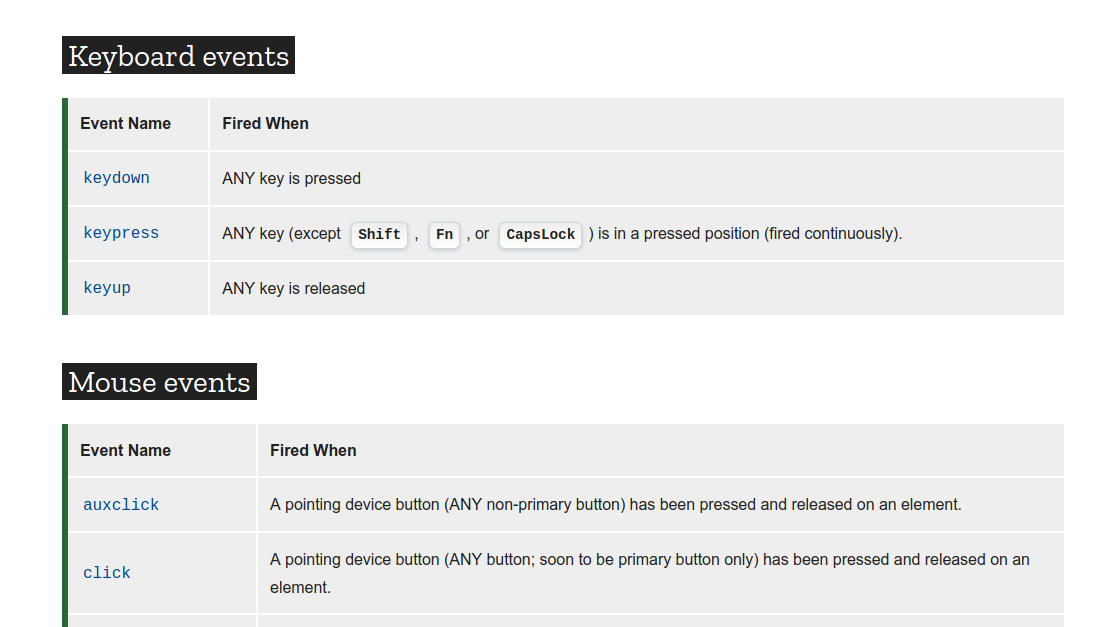Click the 'ANY key is released' description
This screenshot has width=1109, height=627.
pos(293,289)
